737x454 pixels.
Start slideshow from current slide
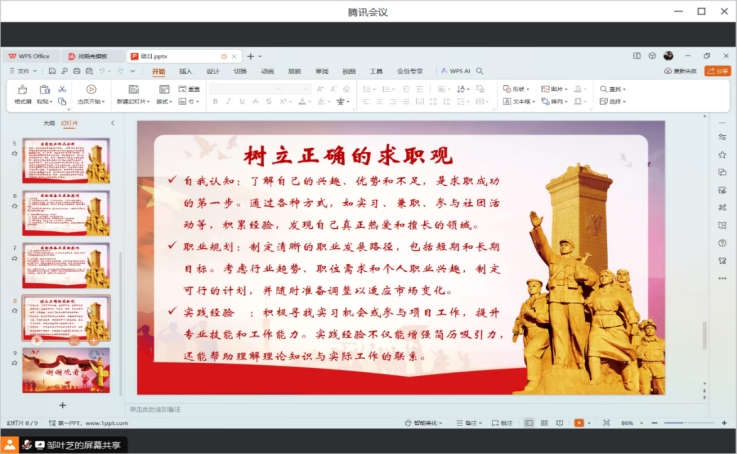click(90, 95)
